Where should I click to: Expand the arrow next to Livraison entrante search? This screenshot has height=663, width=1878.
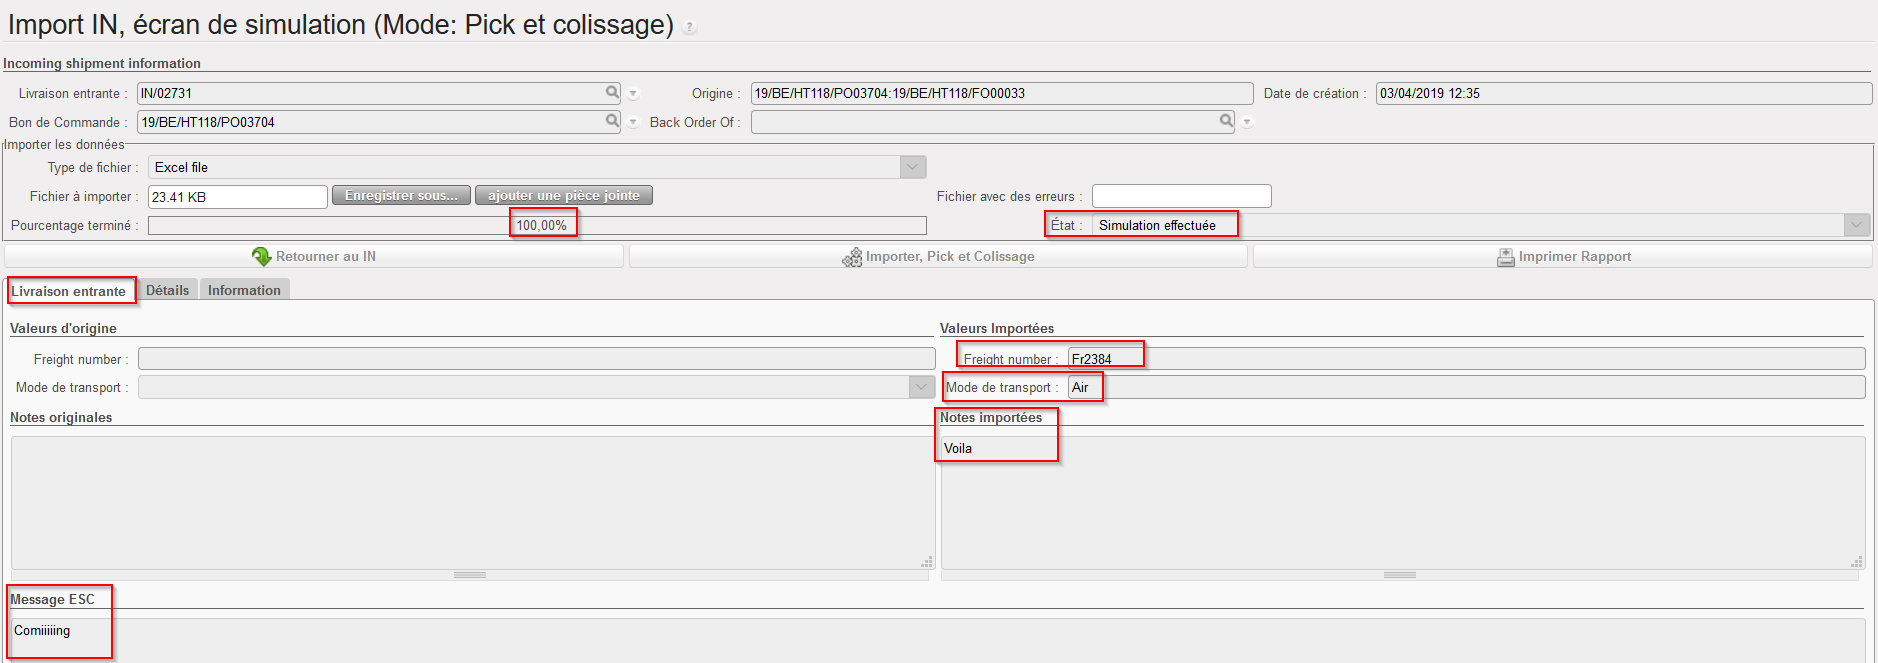[x=633, y=94]
